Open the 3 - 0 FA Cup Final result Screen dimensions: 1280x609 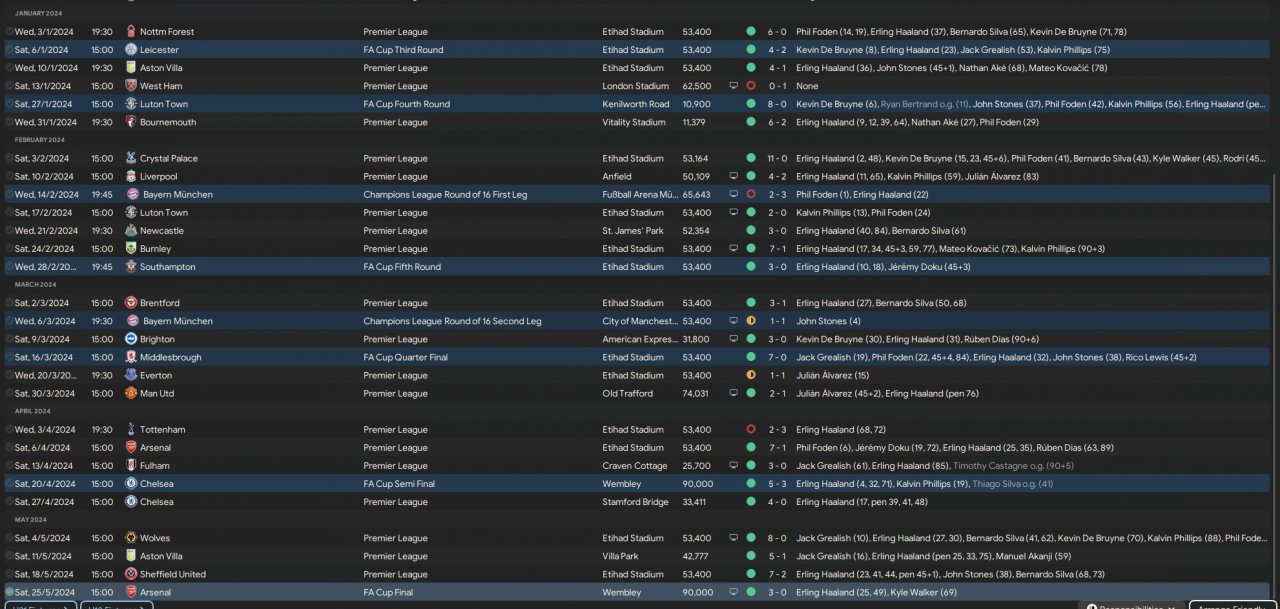pyautogui.click(x=777, y=592)
